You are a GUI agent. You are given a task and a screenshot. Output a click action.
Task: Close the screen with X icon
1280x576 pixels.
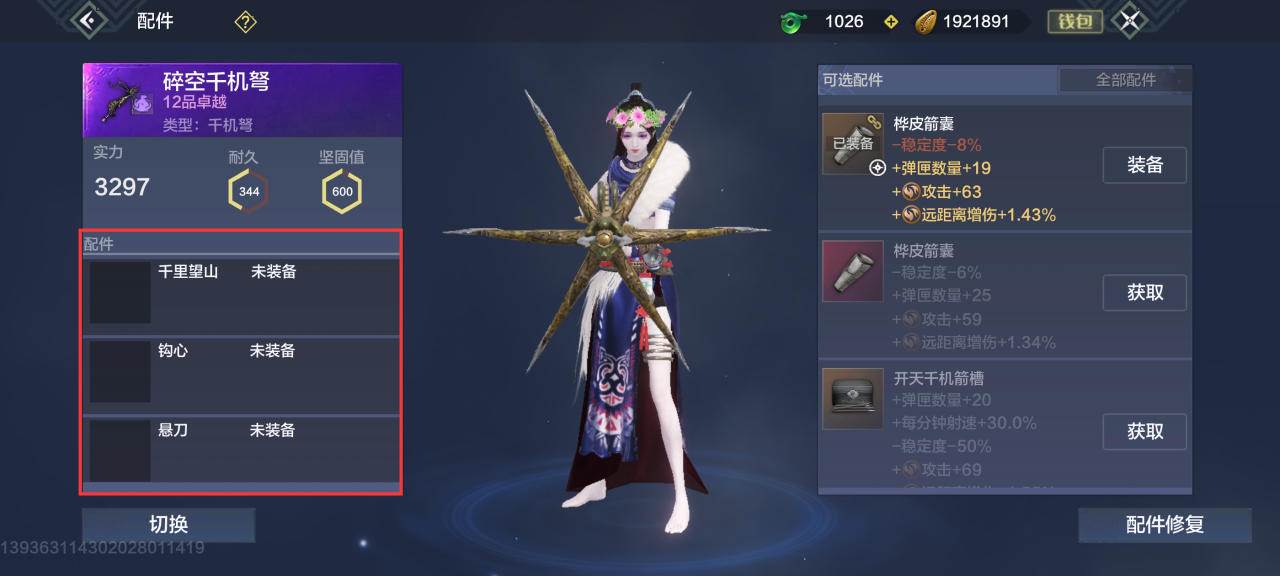(x=1130, y=21)
